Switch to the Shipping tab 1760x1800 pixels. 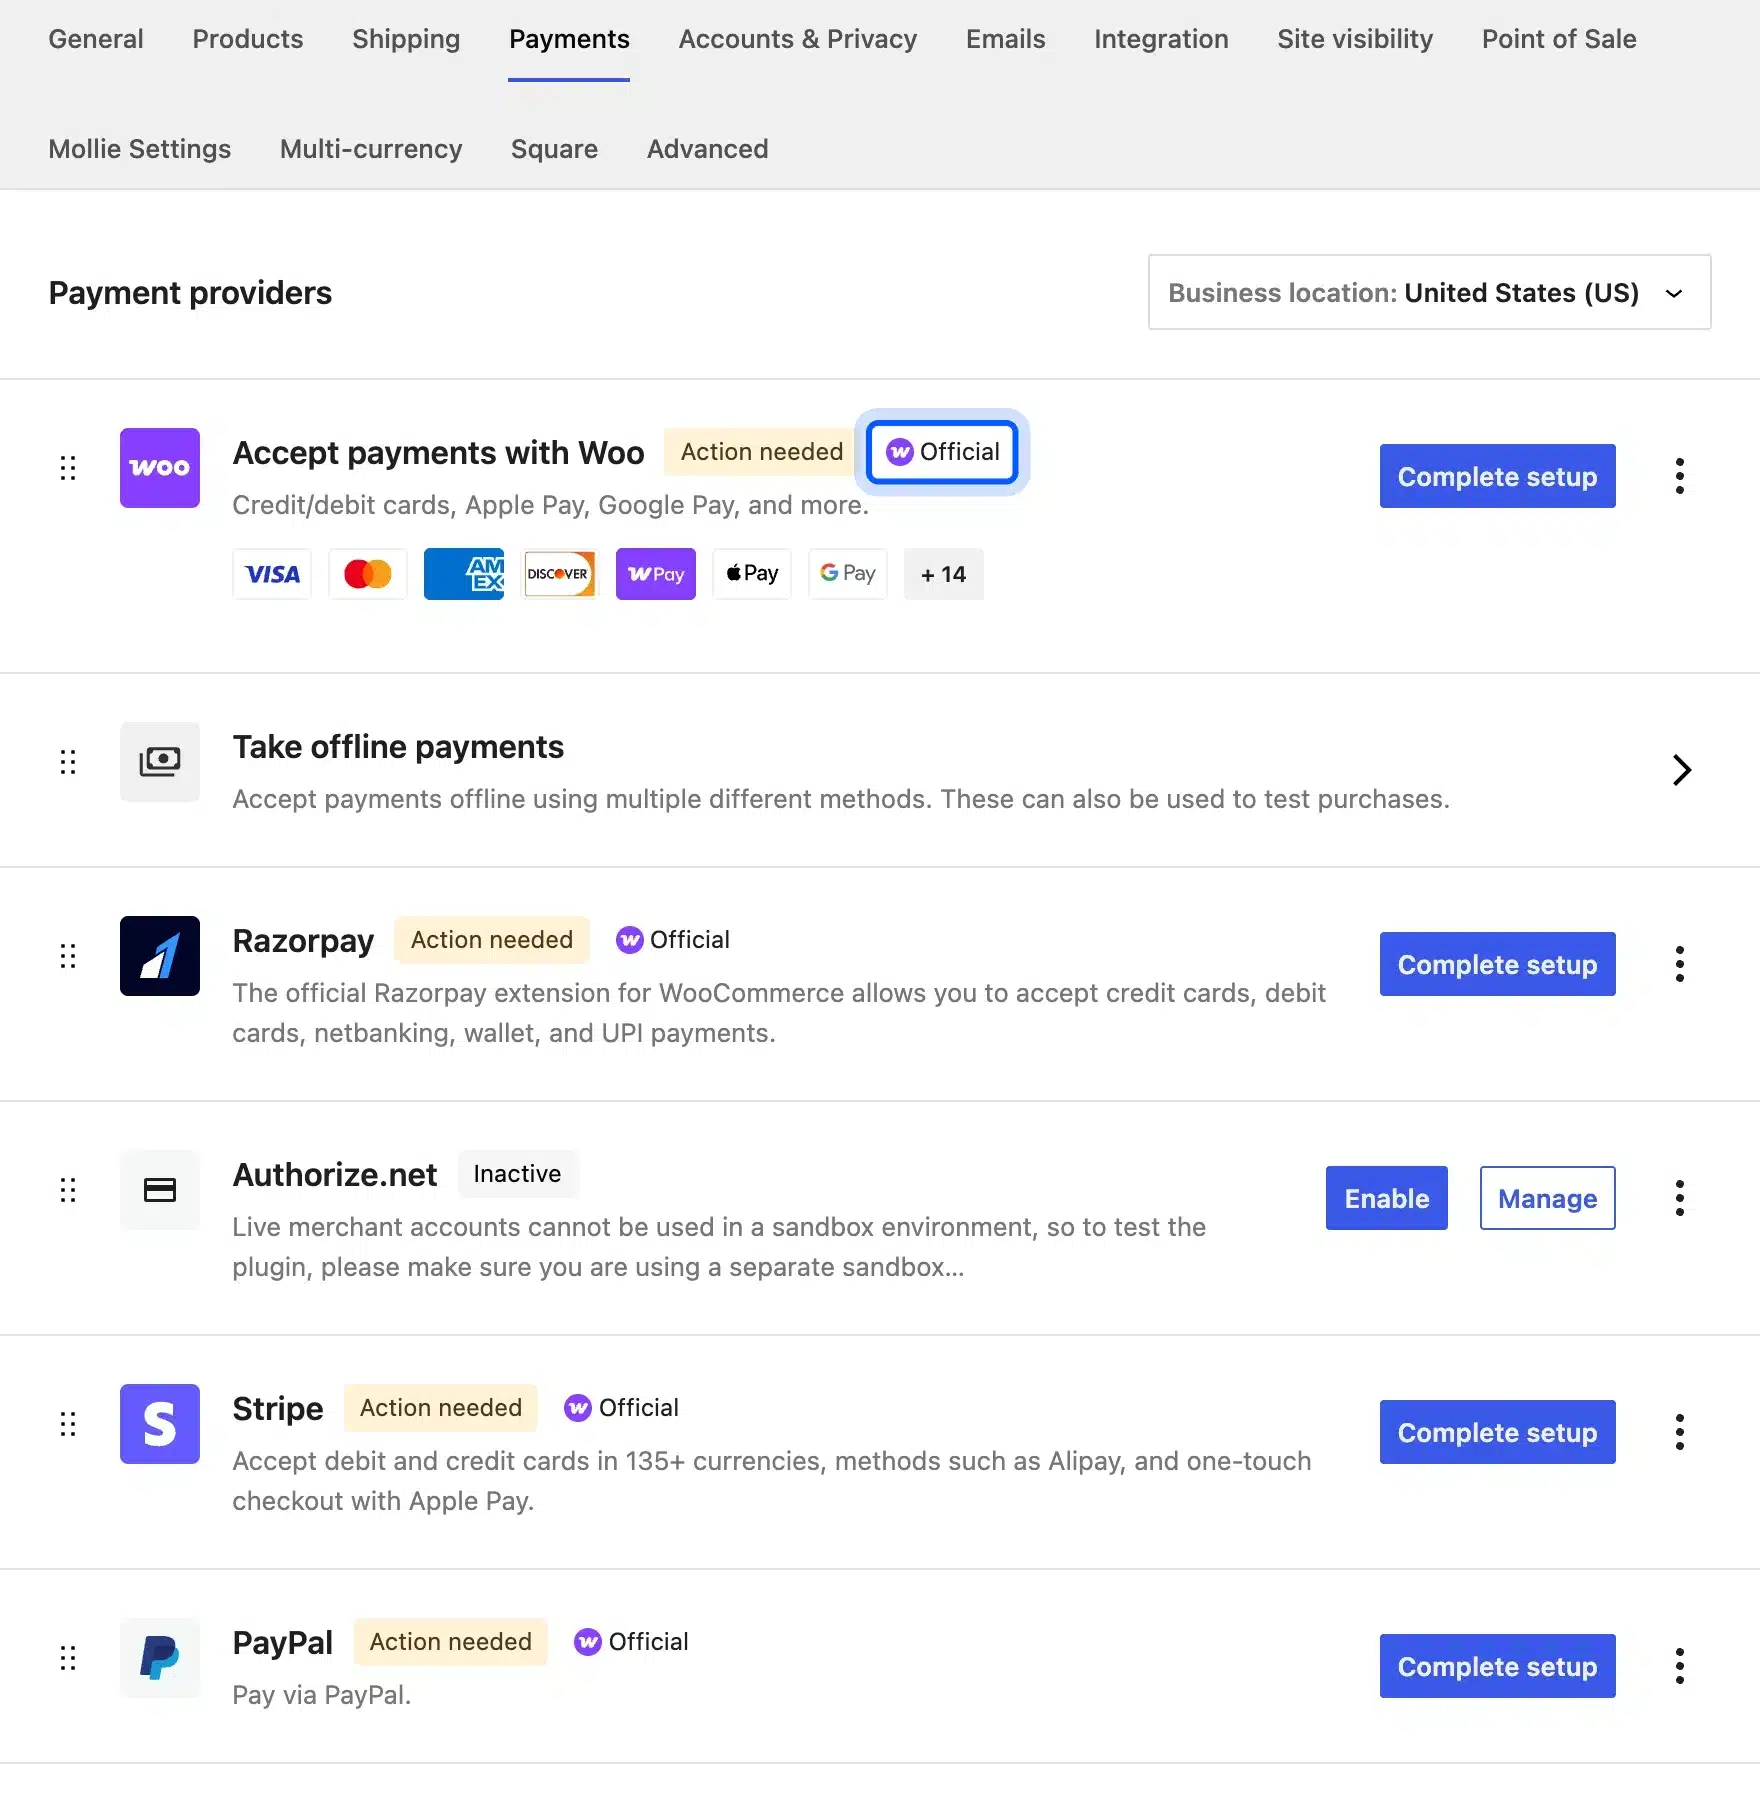click(406, 39)
